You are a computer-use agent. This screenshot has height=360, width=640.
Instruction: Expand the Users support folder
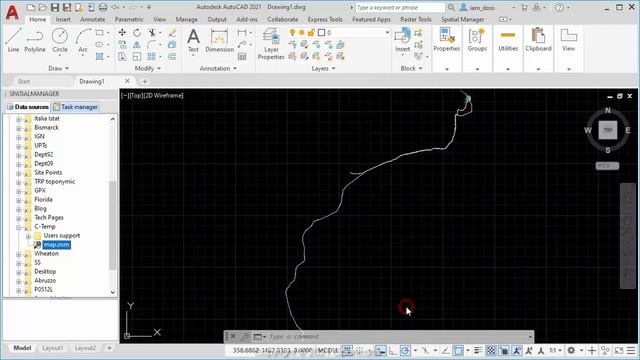[28, 236]
